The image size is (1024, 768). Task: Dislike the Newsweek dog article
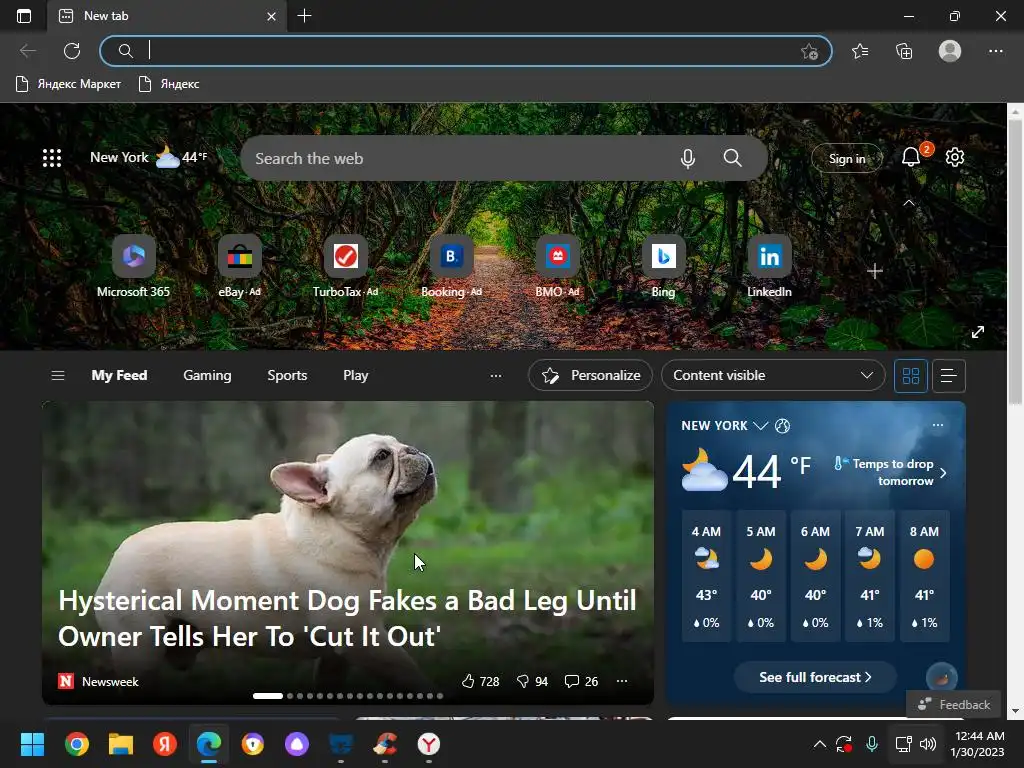click(532, 681)
